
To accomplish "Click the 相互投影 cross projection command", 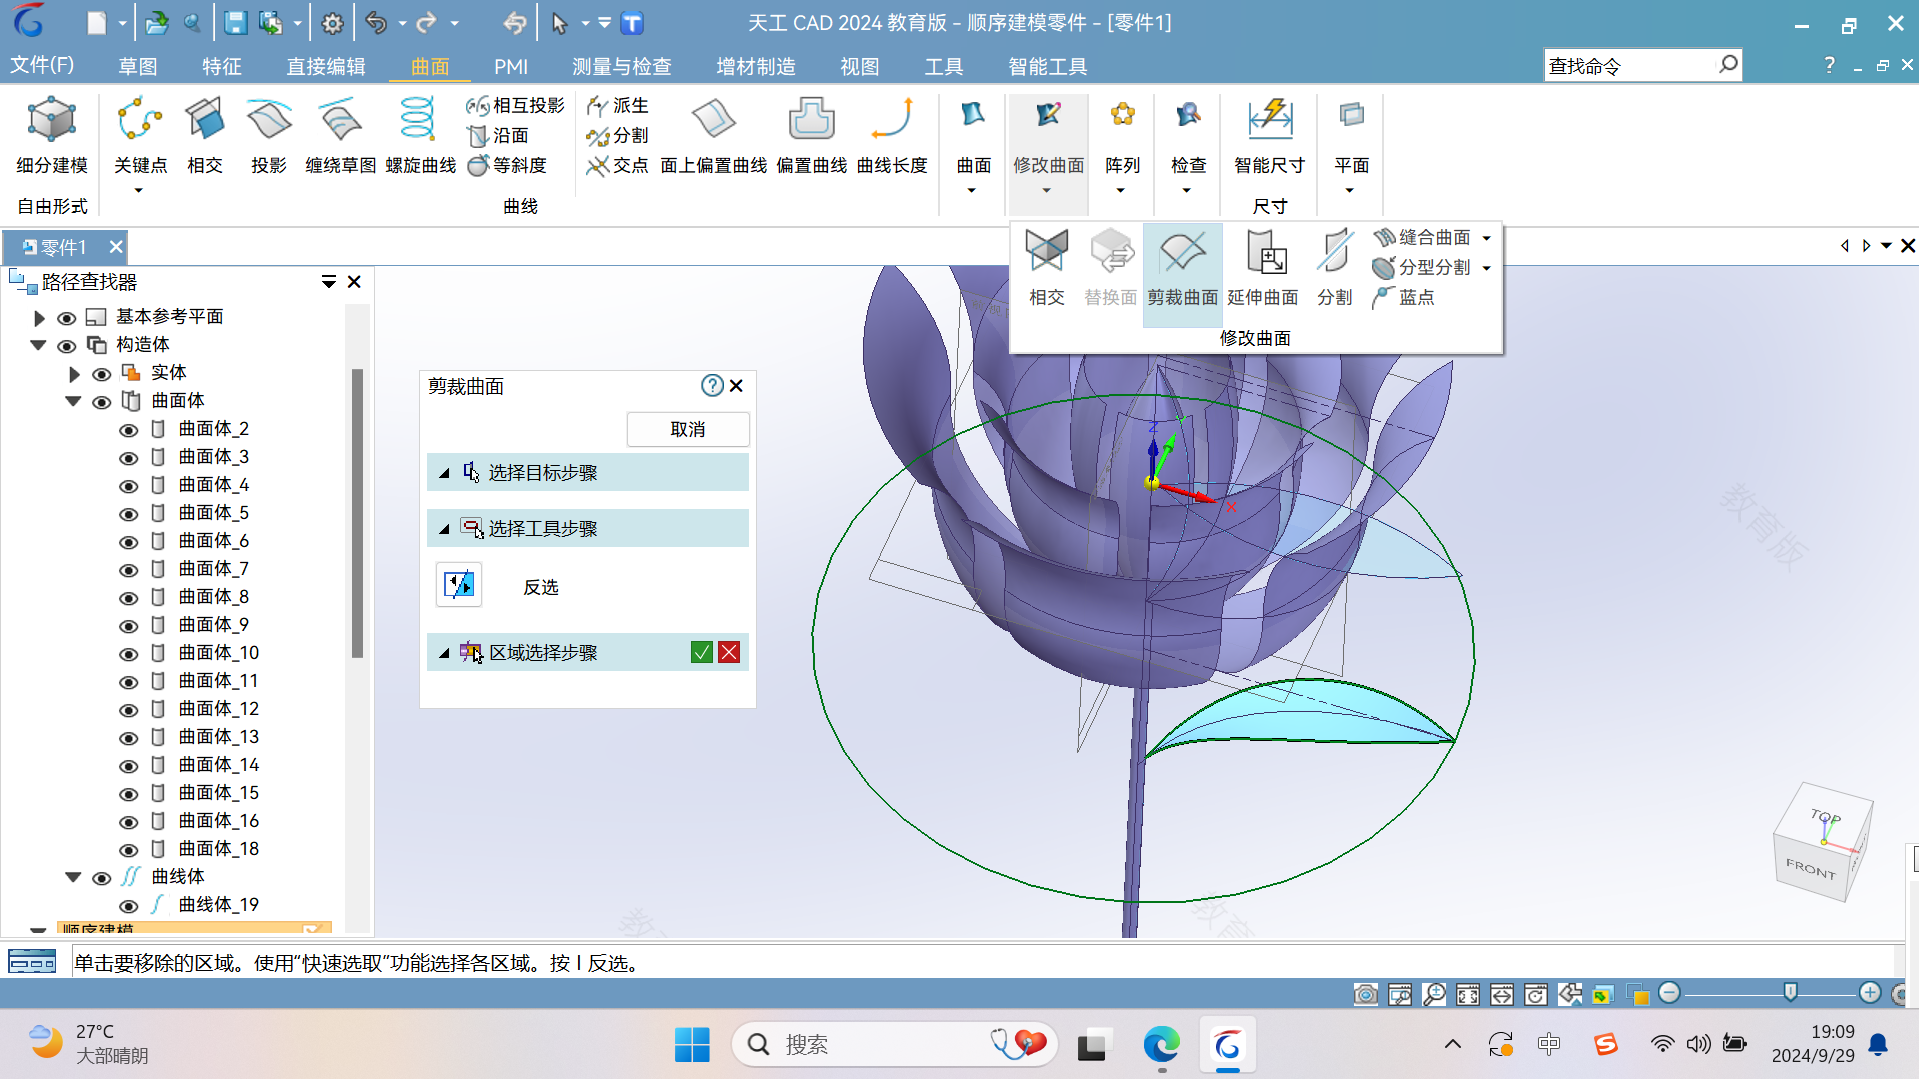I will point(516,105).
